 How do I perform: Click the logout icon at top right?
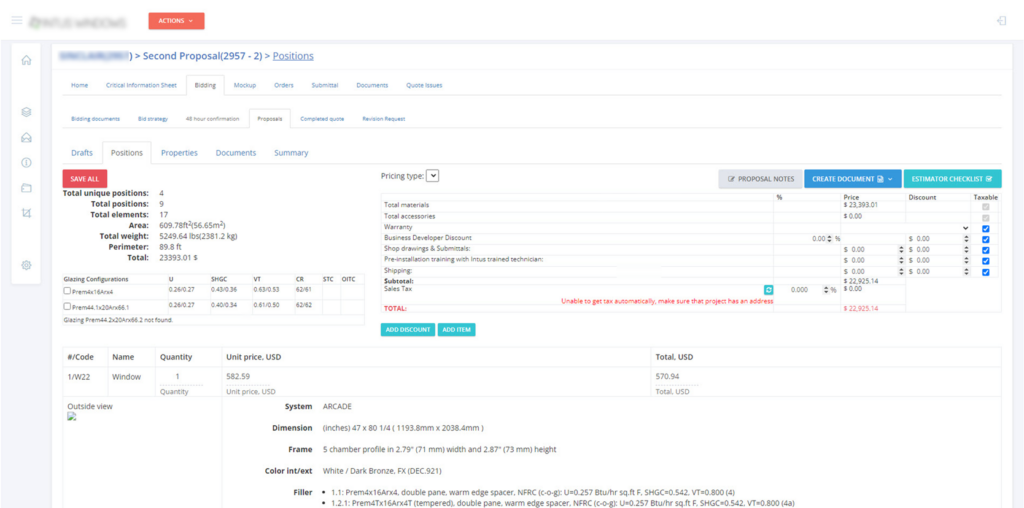[1001, 20]
